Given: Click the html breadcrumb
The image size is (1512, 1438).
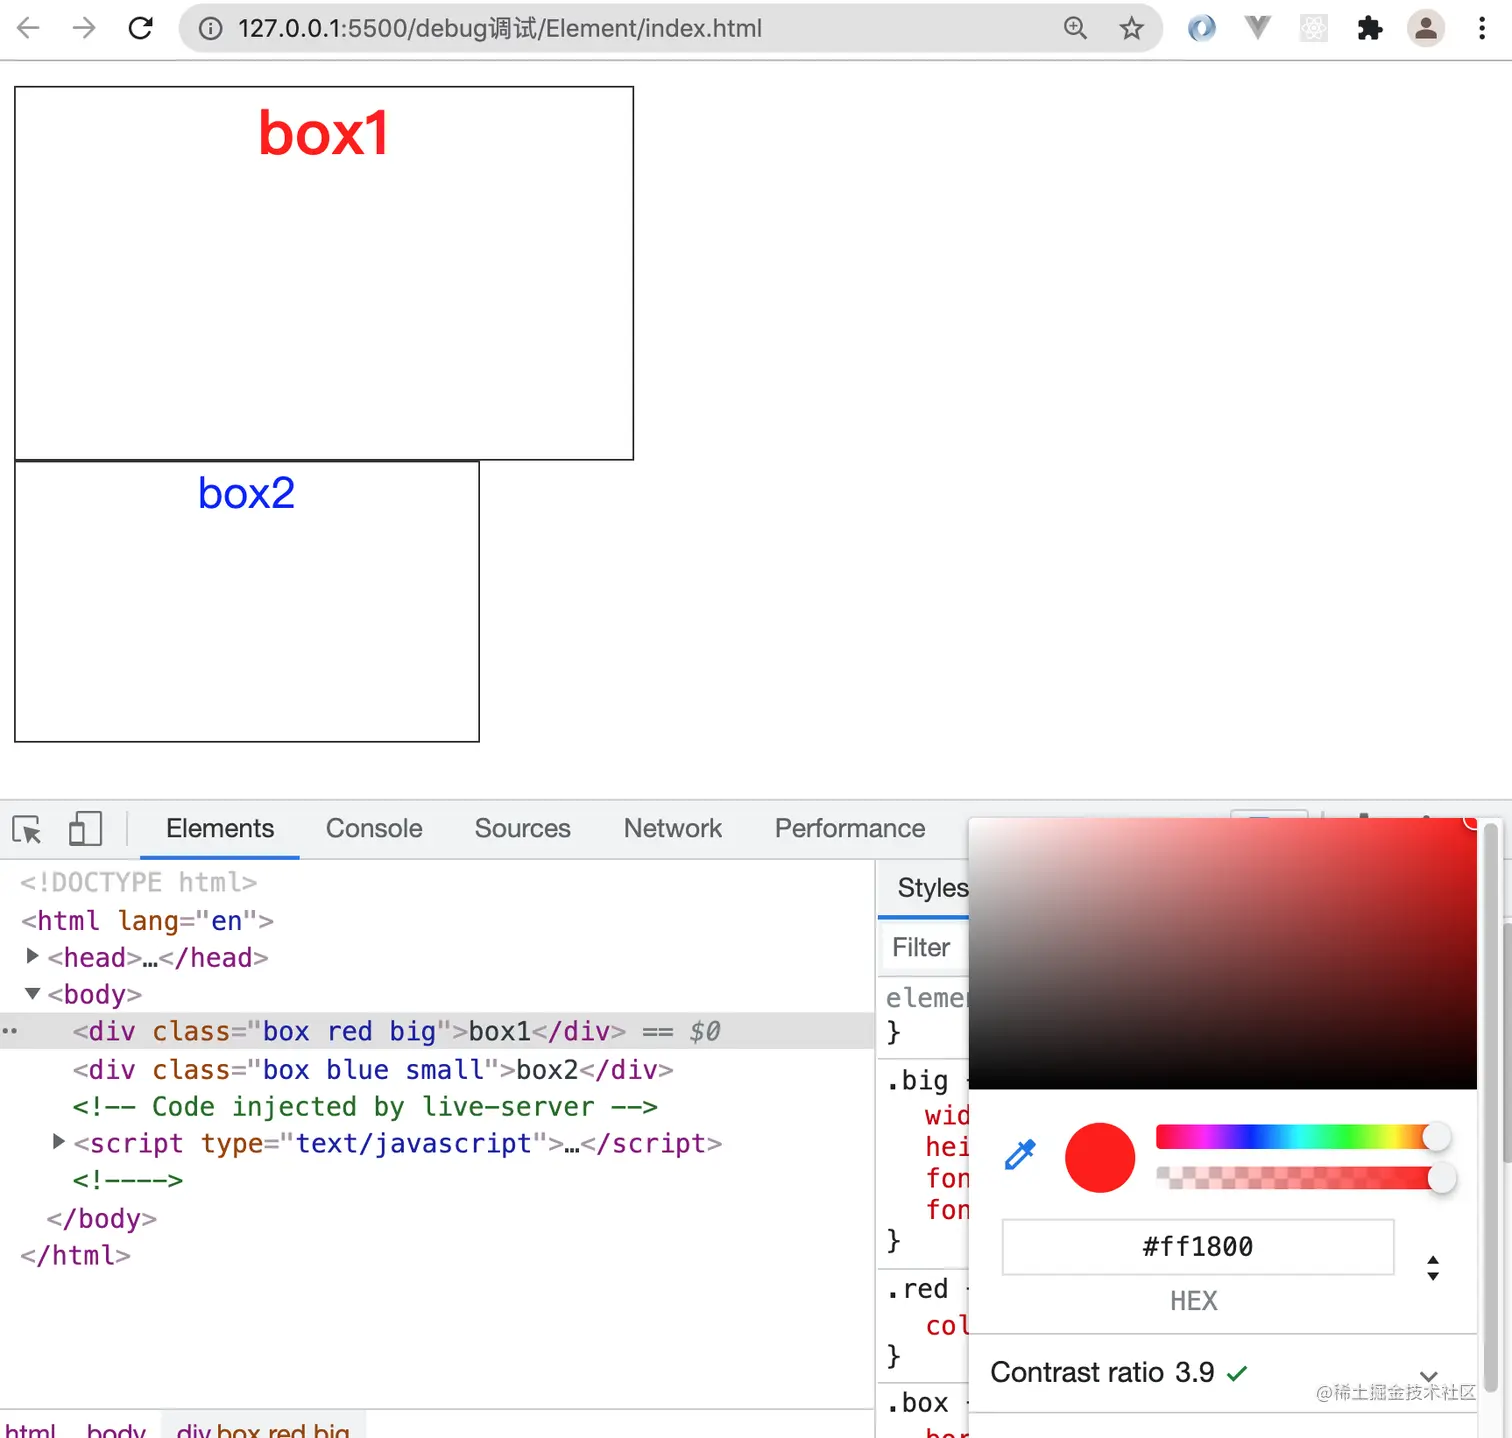Looking at the screenshot, I should pyautogui.click(x=31, y=1430).
